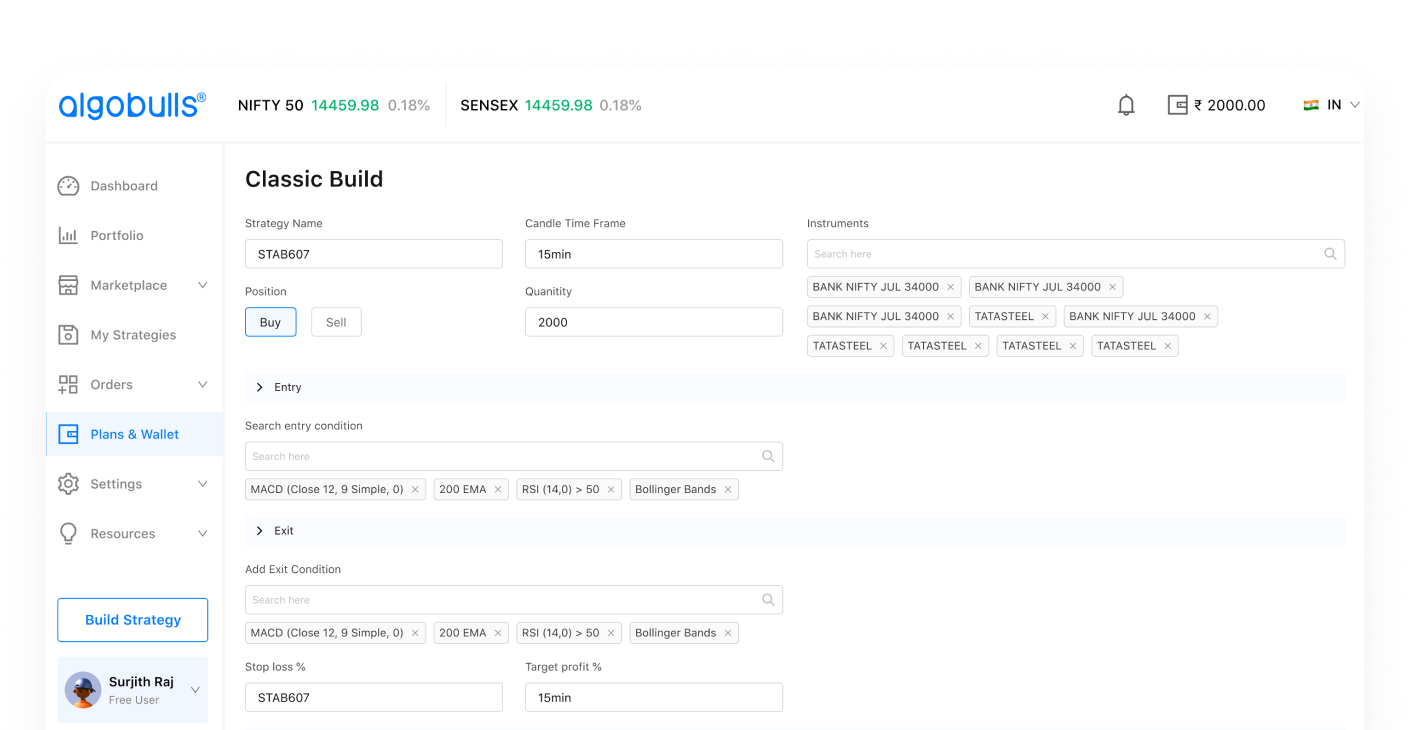Focus the Strategy Name field
Image resolution: width=1408 pixels, height=730 pixels.
tap(374, 254)
